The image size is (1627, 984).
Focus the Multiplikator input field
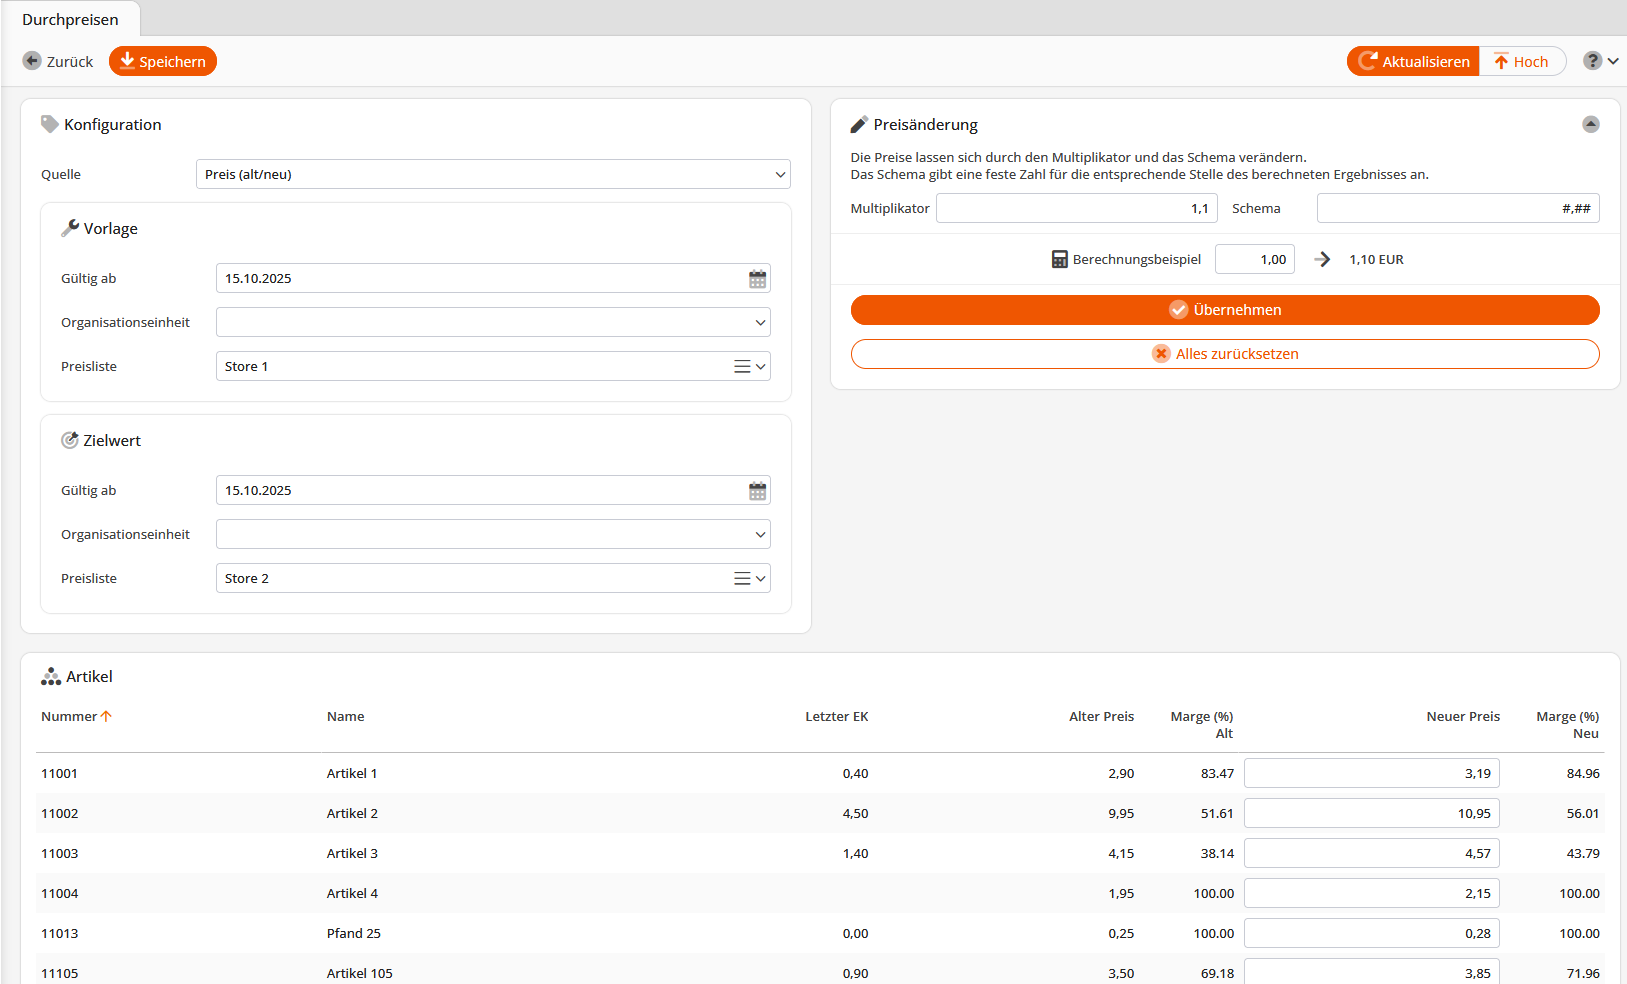(1075, 209)
